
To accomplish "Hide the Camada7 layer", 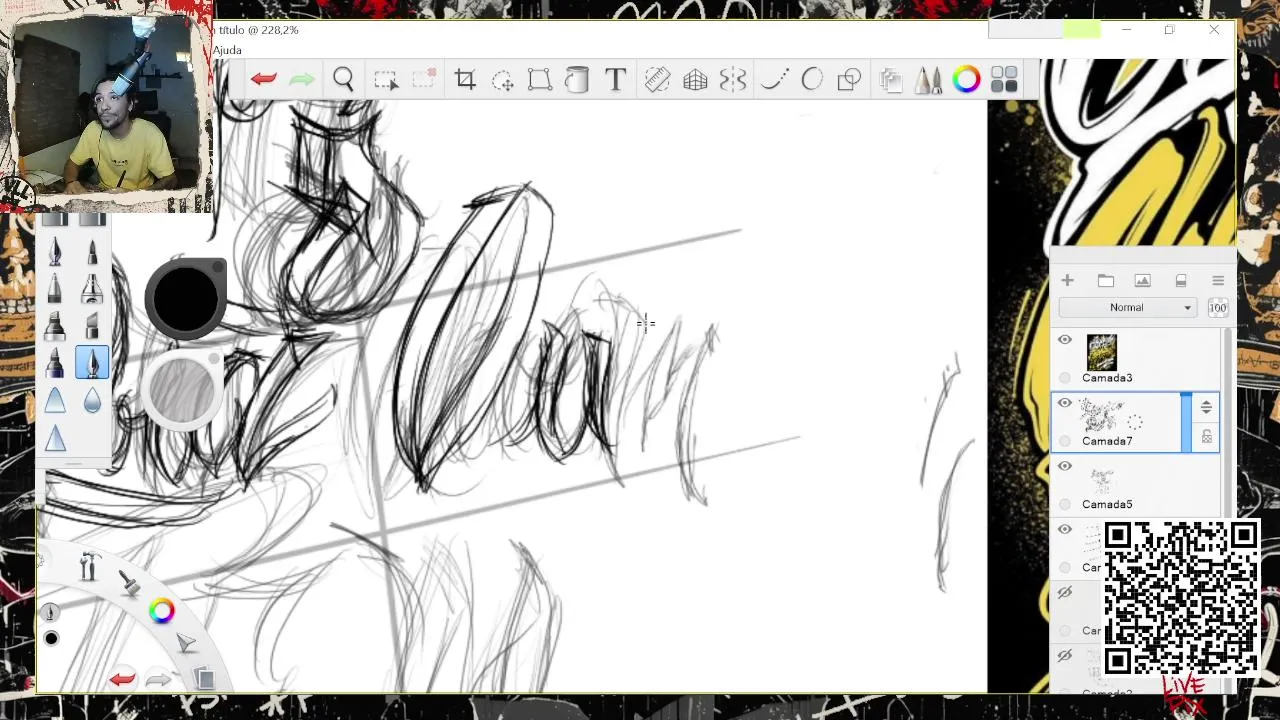I will (1065, 403).
